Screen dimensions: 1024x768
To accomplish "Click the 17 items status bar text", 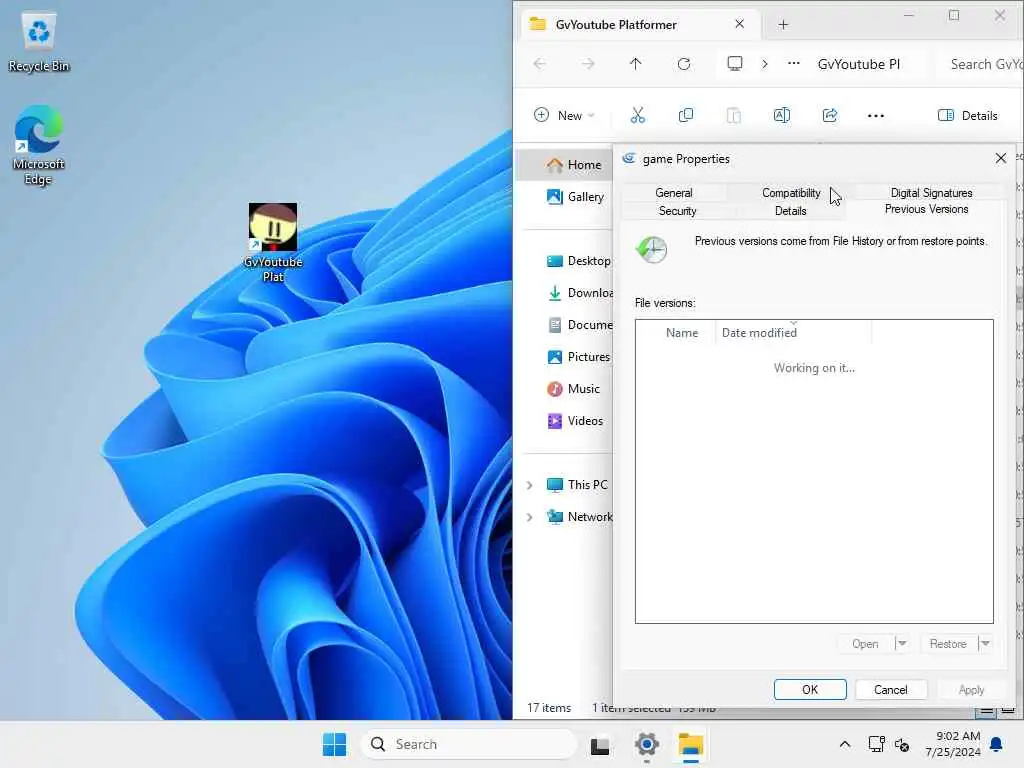I will (x=549, y=708).
